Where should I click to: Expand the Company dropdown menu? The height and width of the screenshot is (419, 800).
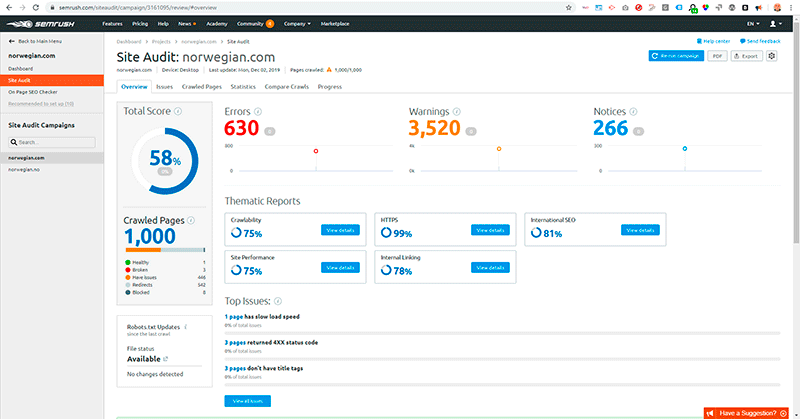tap(295, 22)
